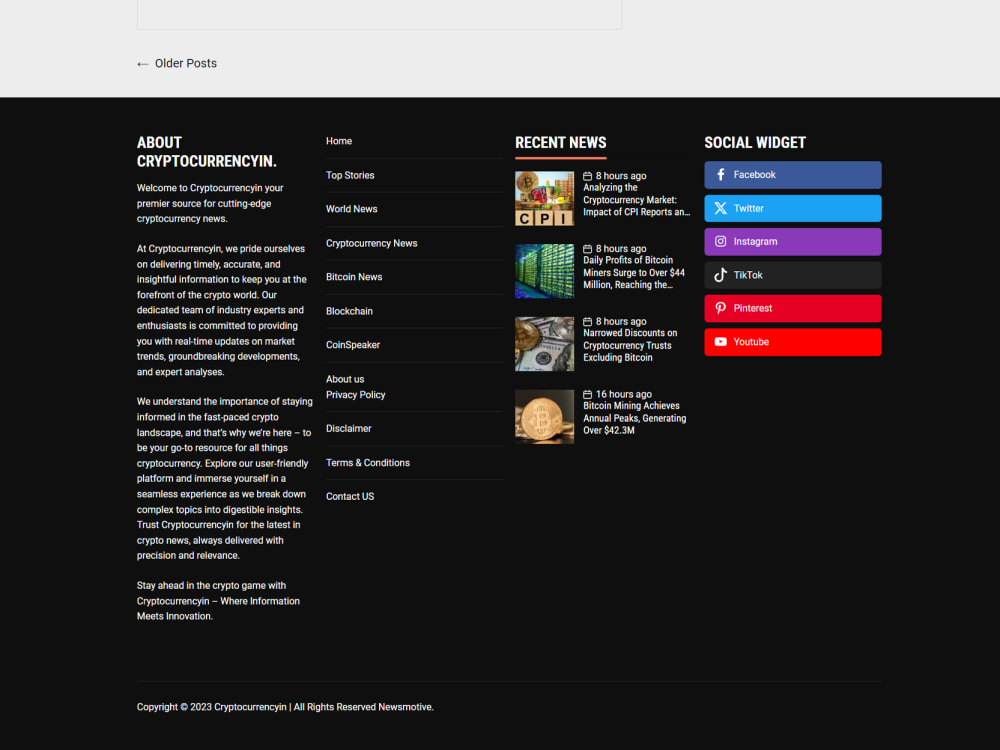Image resolution: width=1000 pixels, height=750 pixels.
Task: Go to the Contact US page
Action: (349, 496)
